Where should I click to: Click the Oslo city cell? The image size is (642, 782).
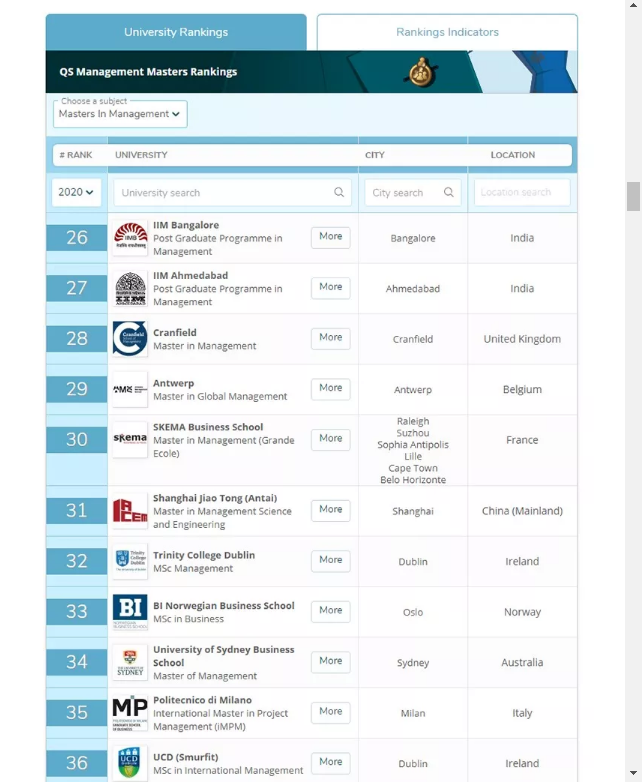[413, 612]
